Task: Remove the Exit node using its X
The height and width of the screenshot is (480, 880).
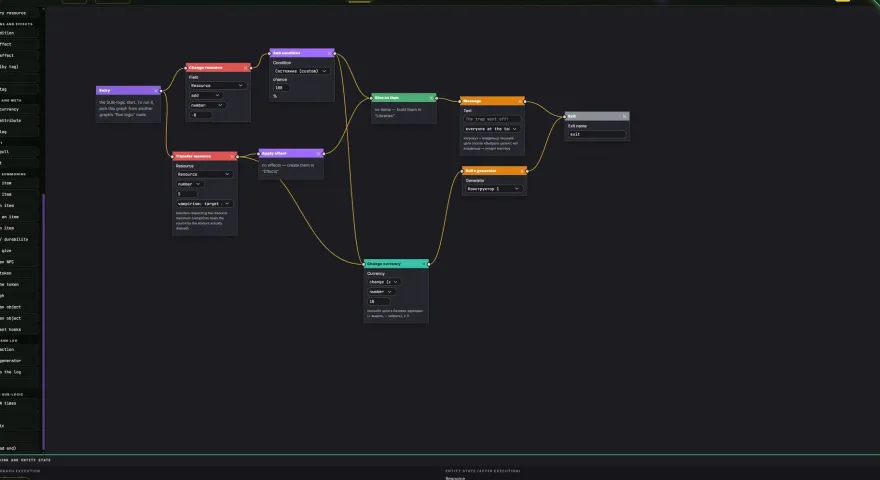Action: pyautogui.click(x=624, y=116)
